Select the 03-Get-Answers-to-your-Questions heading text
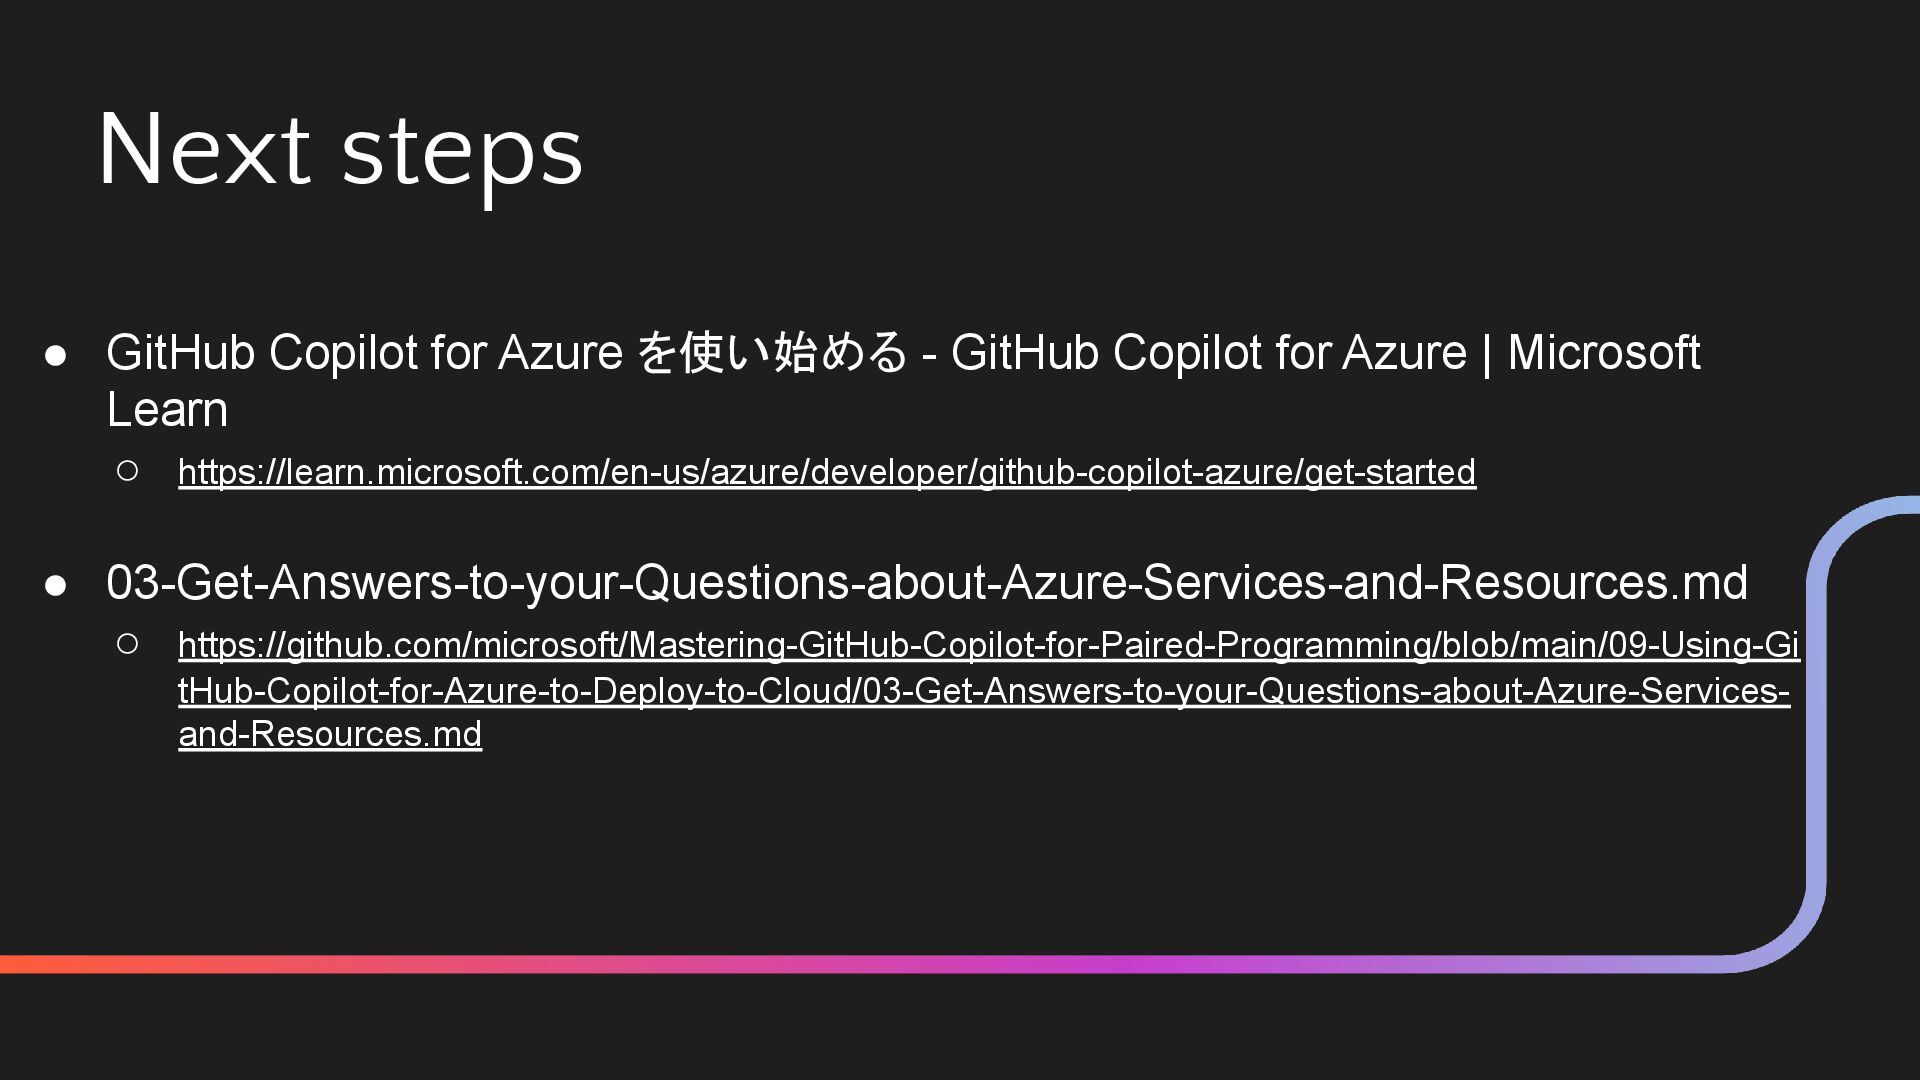 [x=927, y=583]
